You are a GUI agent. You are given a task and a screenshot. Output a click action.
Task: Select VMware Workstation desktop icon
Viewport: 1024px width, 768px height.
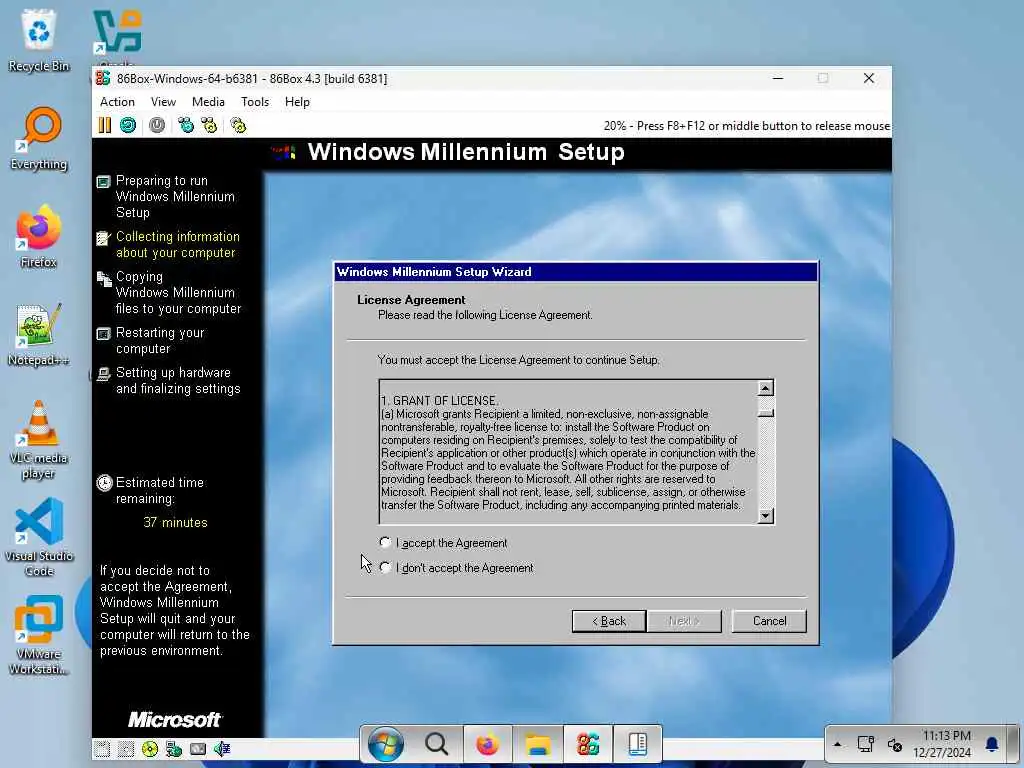pyautogui.click(x=39, y=635)
